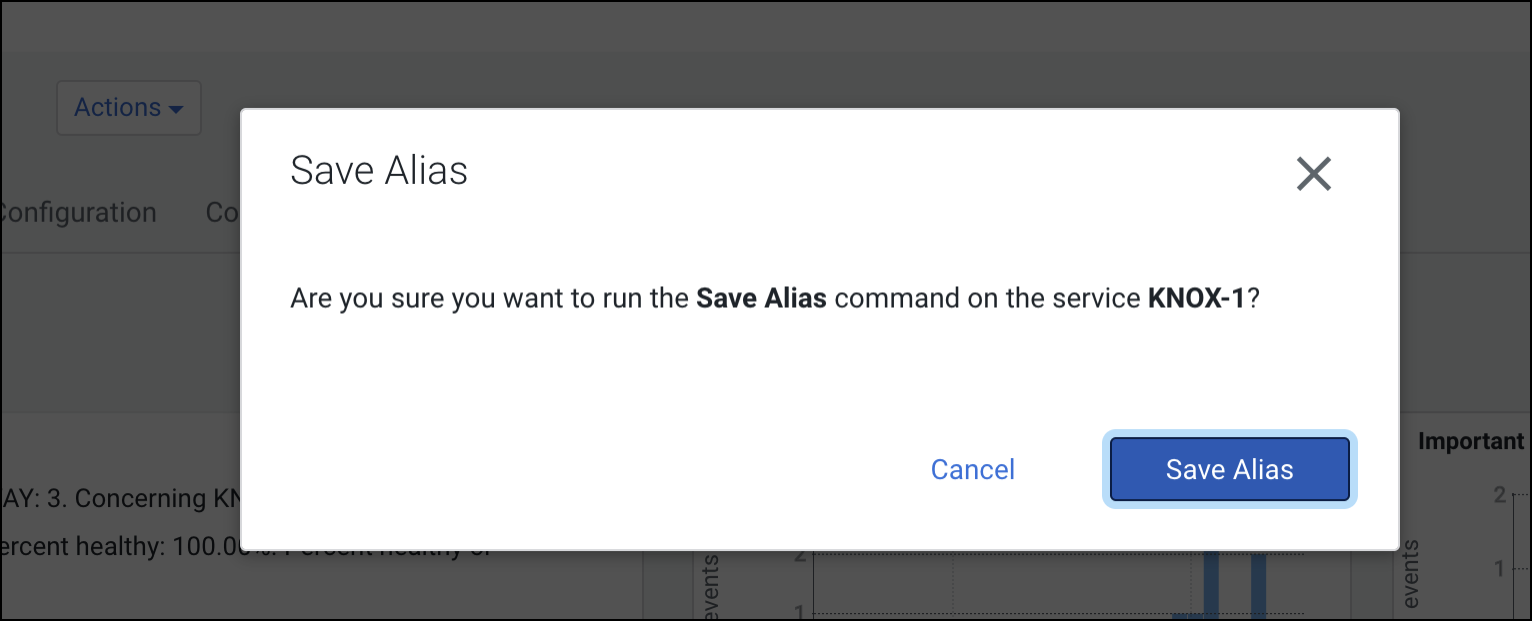Confirm with the blue Save Alias button
The width and height of the screenshot is (1532, 621).
click(1229, 469)
